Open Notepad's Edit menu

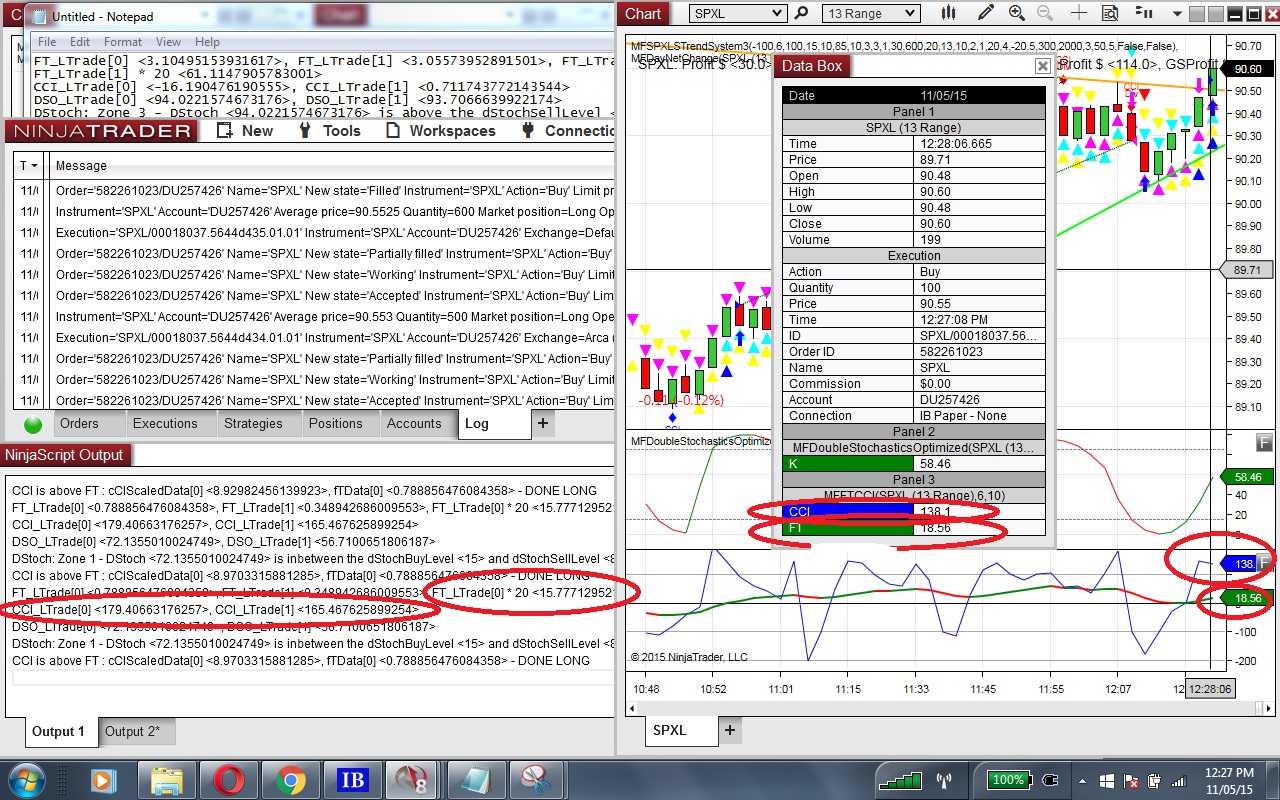(80, 42)
